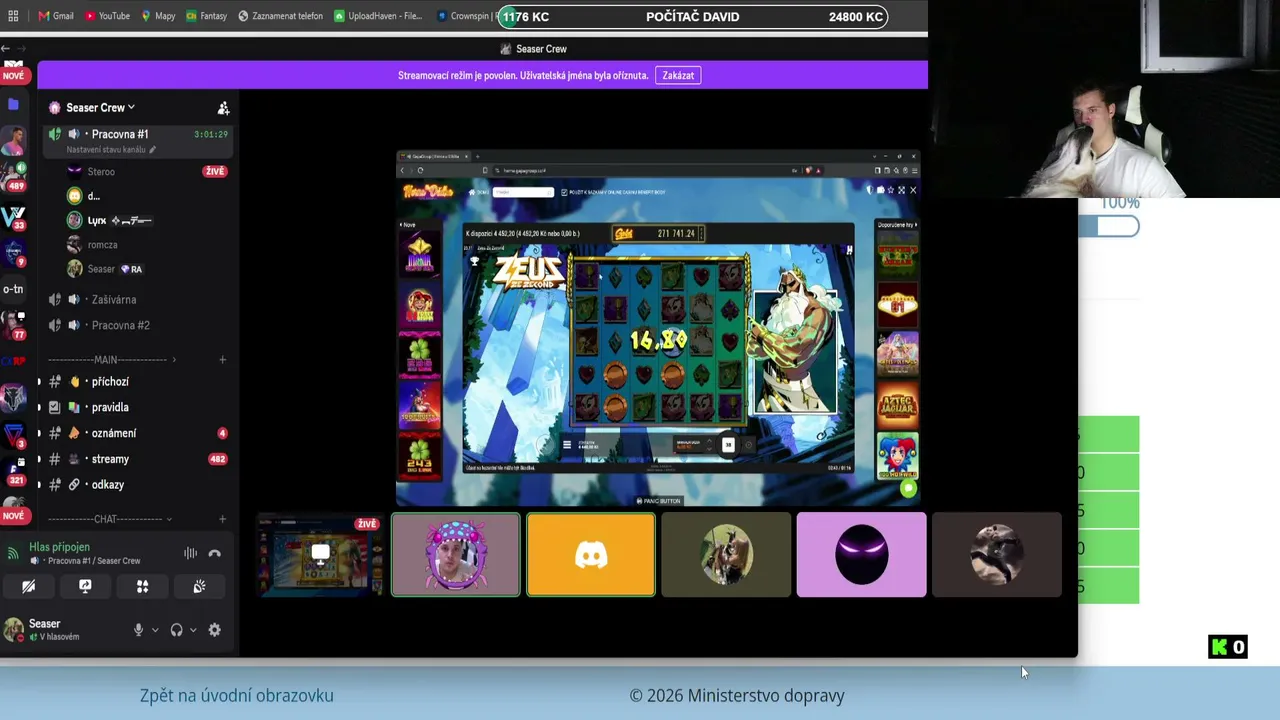Click the Zakázat button in streamer mode banner

678,75
